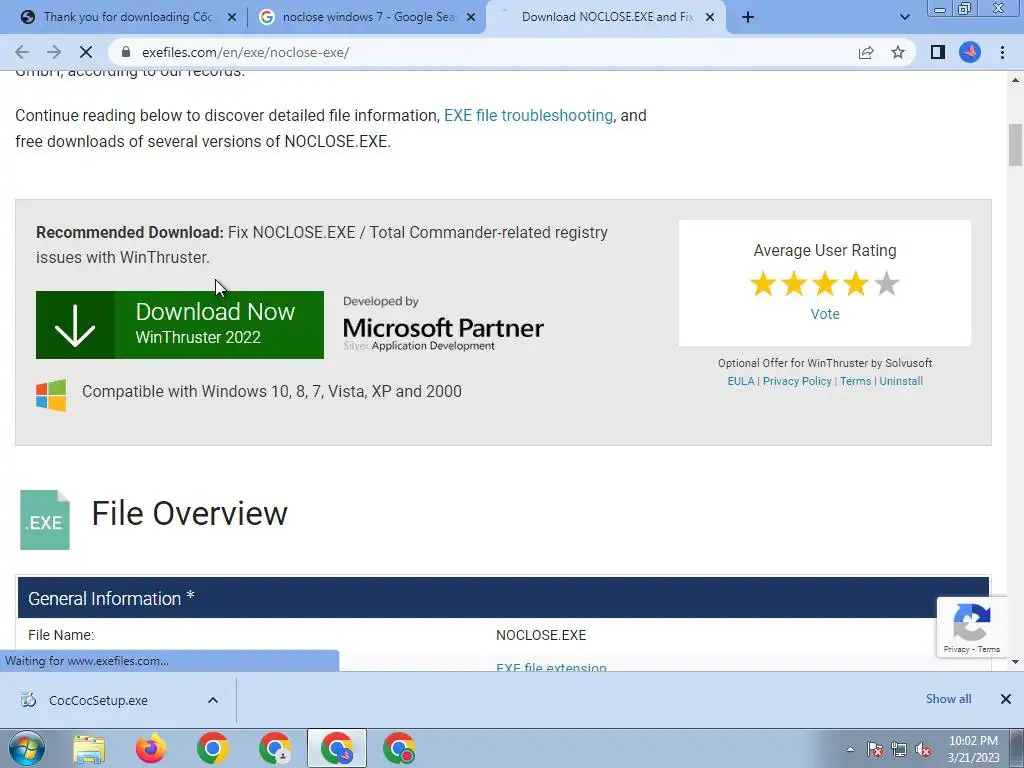Click the 'NOCLOSE.EXE' file name value
The width and height of the screenshot is (1024, 768).
tap(541, 635)
